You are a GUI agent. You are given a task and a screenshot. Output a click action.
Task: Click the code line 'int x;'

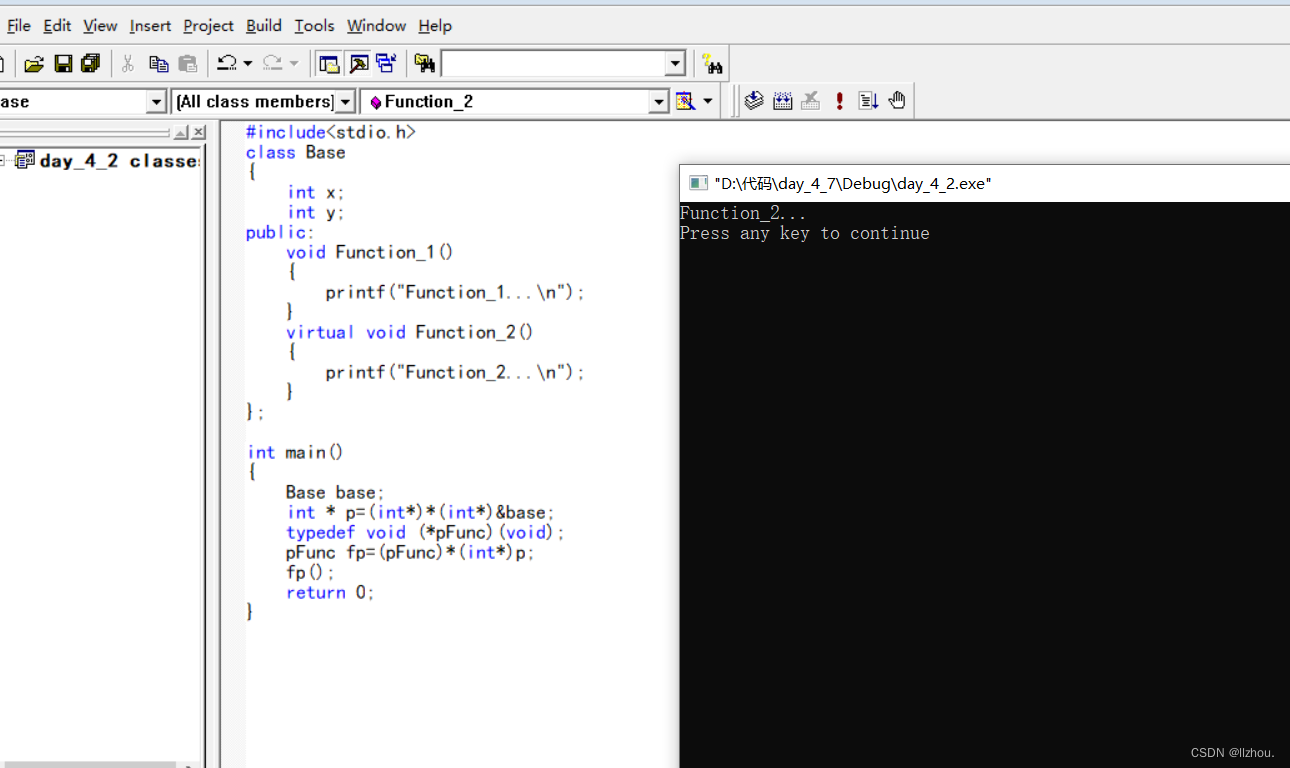[x=315, y=192]
